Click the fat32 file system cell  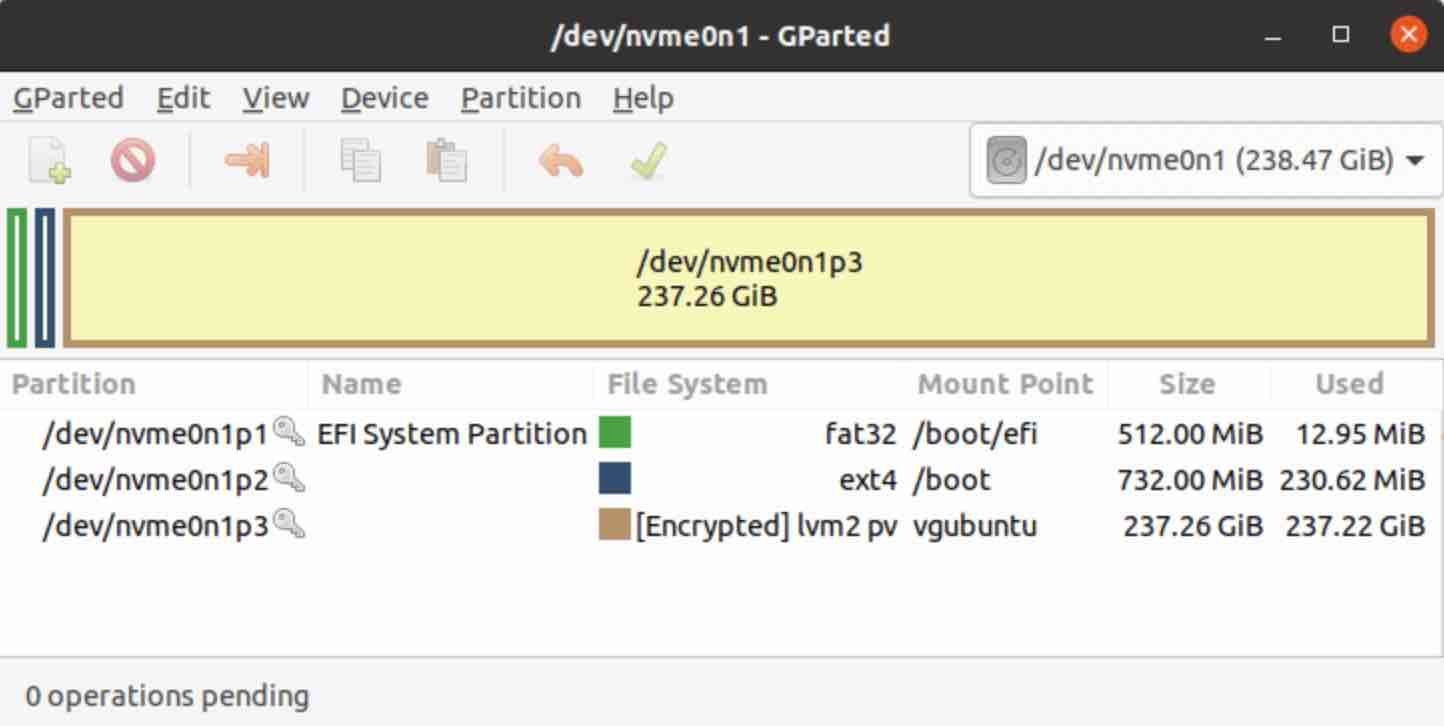pyautogui.click(x=860, y=434)
